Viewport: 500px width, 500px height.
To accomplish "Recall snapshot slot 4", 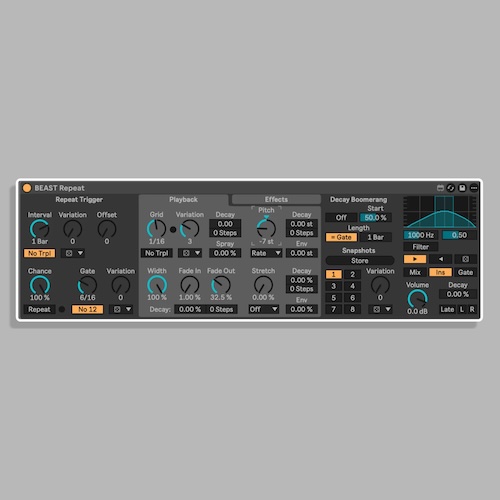I will coord(352,286).
